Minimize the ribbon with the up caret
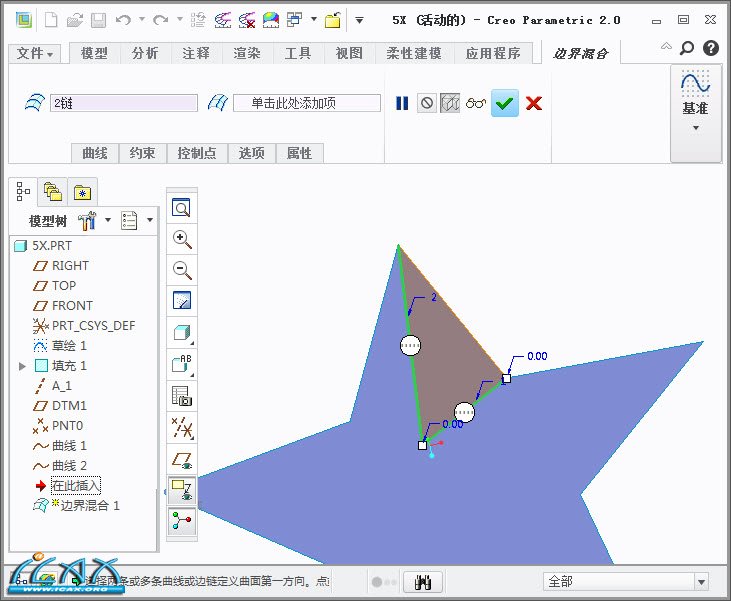Viewport: 731px width, 601px height. click(x=666, y=47)
